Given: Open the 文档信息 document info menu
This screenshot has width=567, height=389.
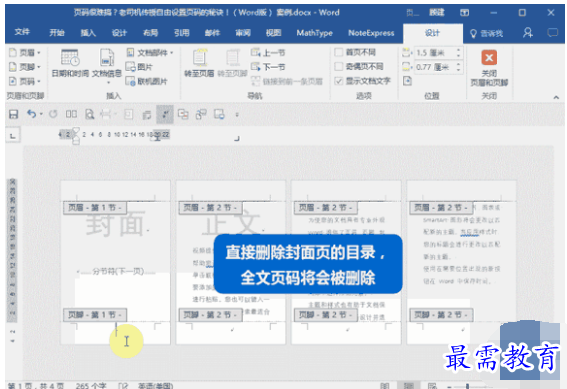Looking at the screenshot, I should [x=107, y=67].
